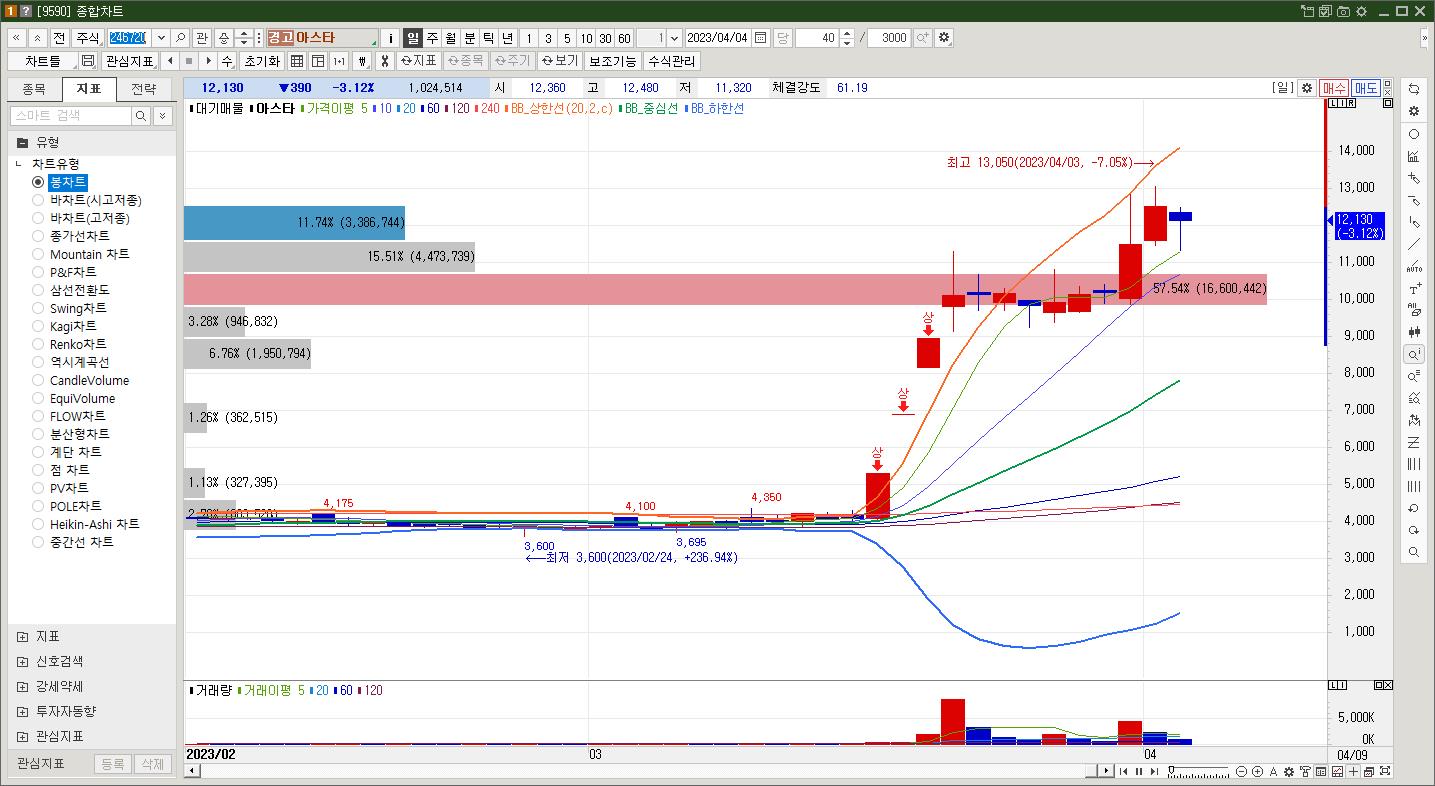
Task: Click the pause playback icon
Action: [x=1139, y=771]
